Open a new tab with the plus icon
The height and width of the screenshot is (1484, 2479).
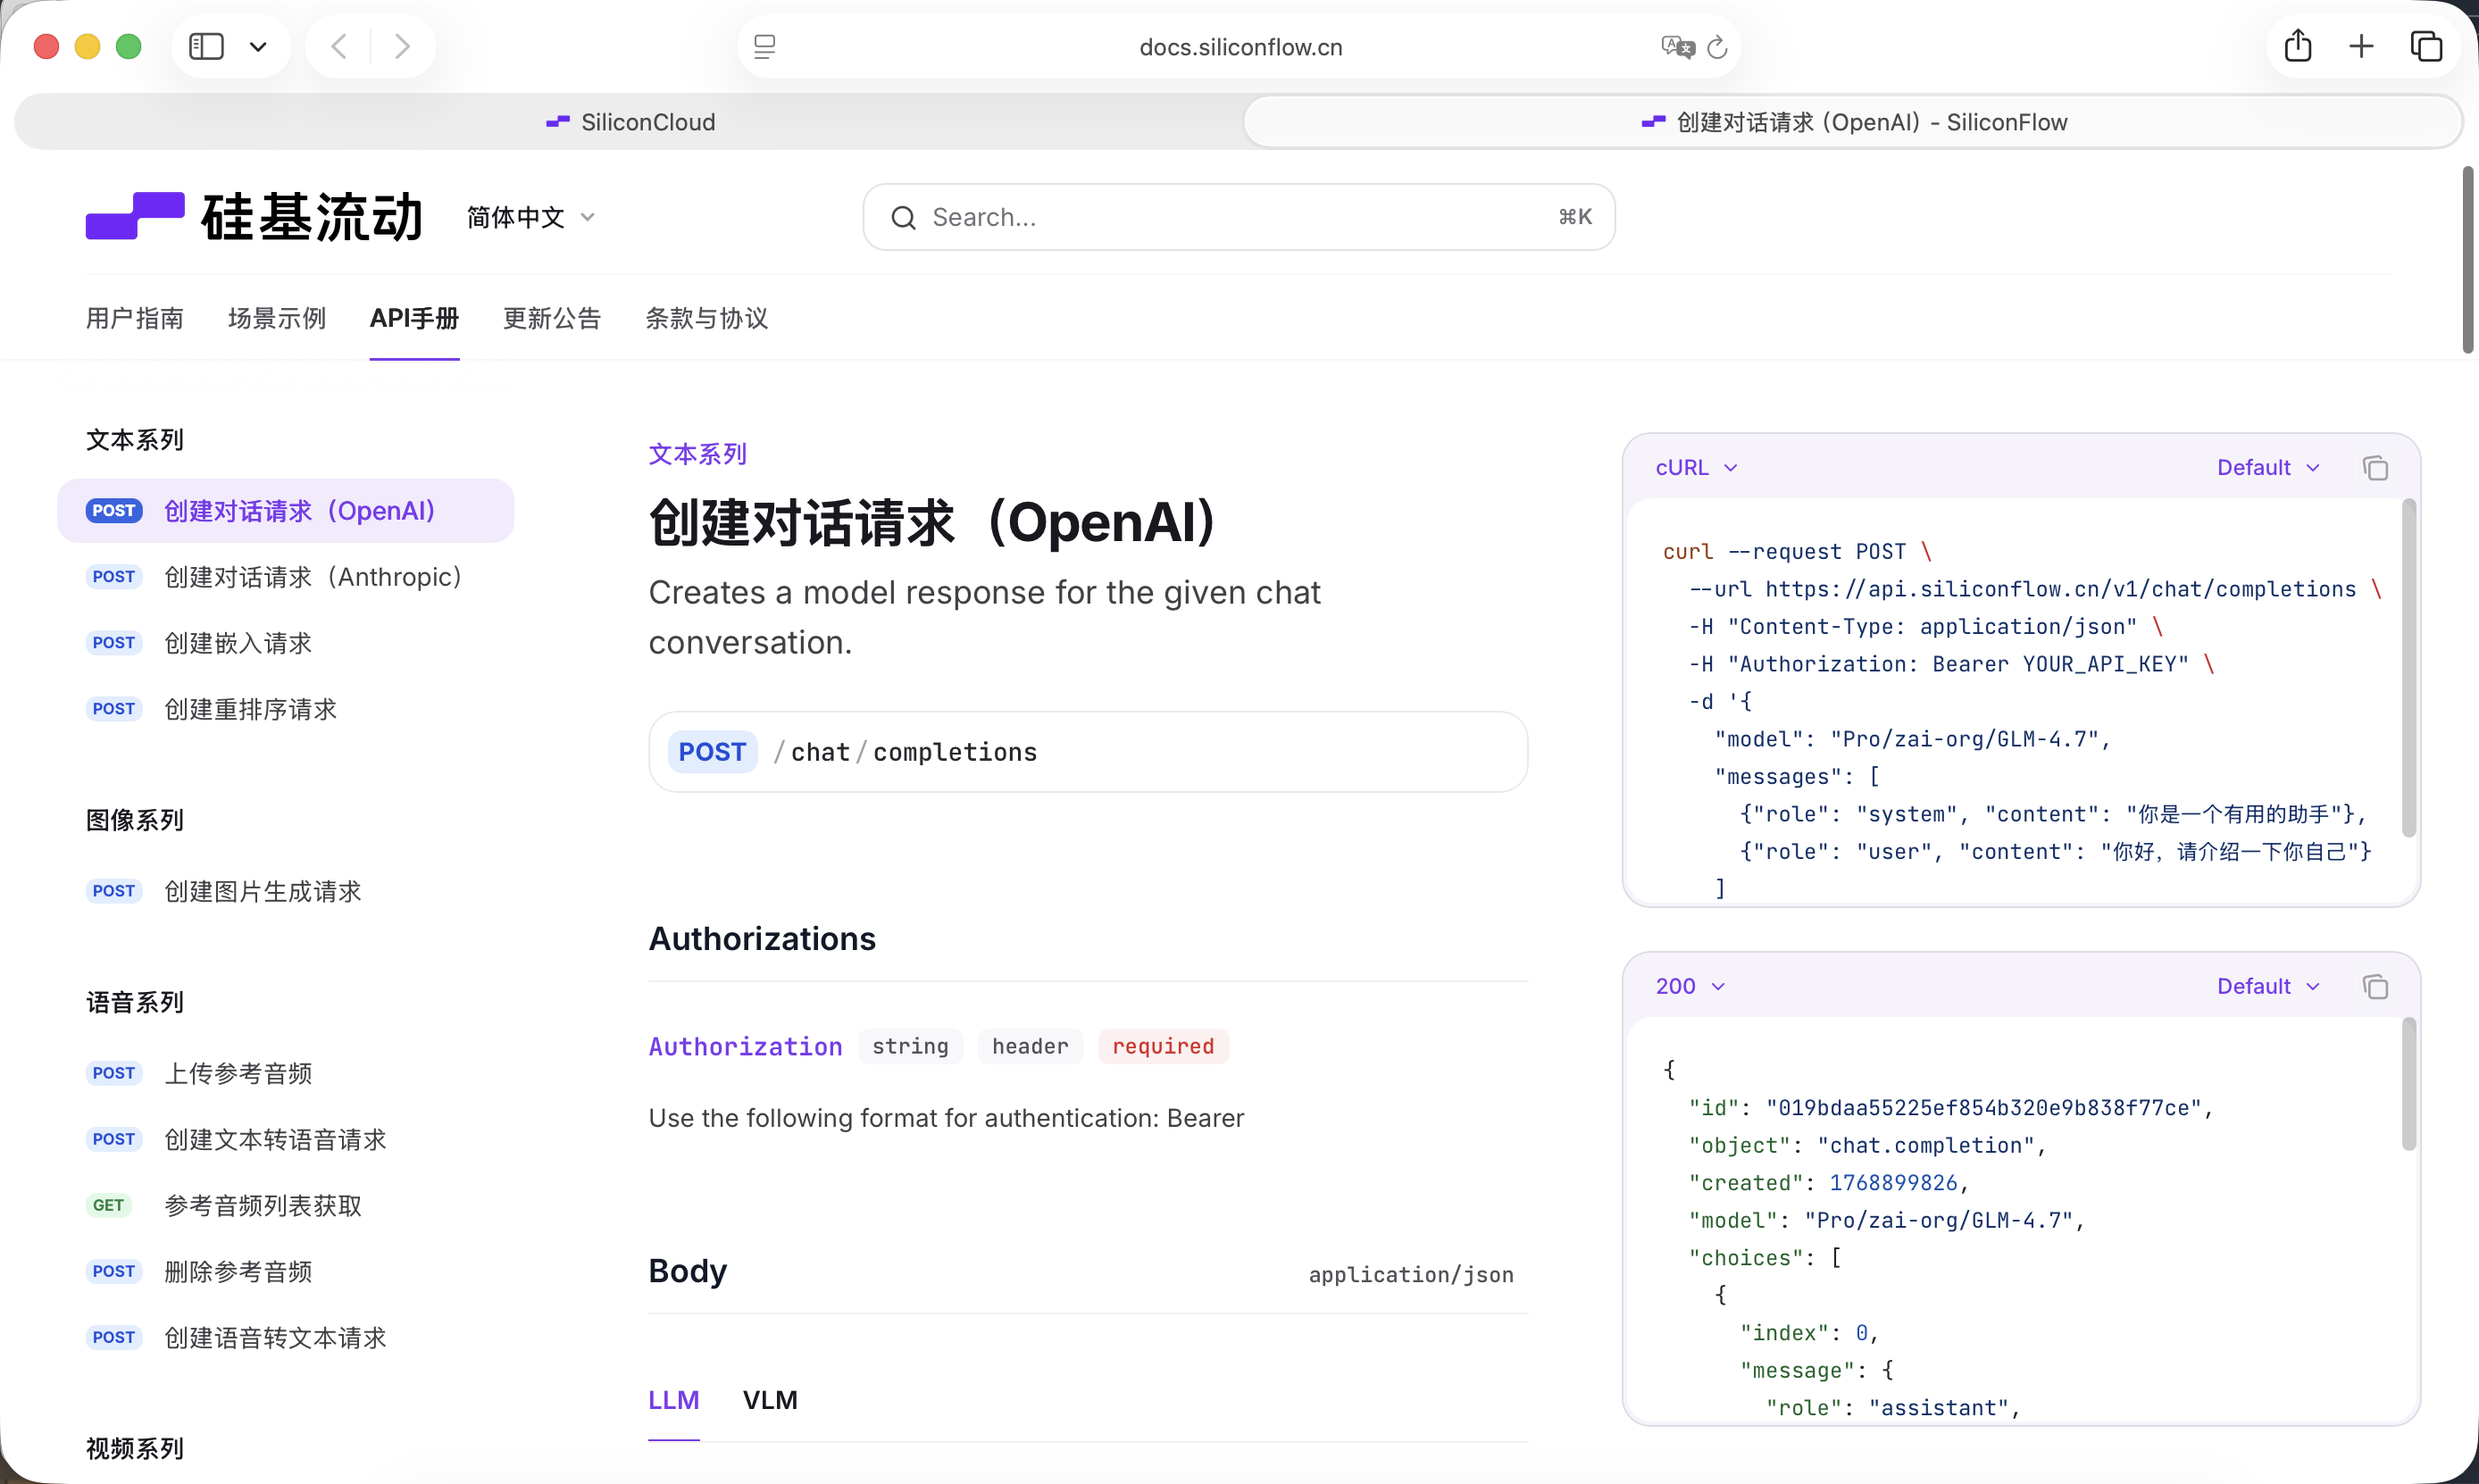coord(2361,46)
